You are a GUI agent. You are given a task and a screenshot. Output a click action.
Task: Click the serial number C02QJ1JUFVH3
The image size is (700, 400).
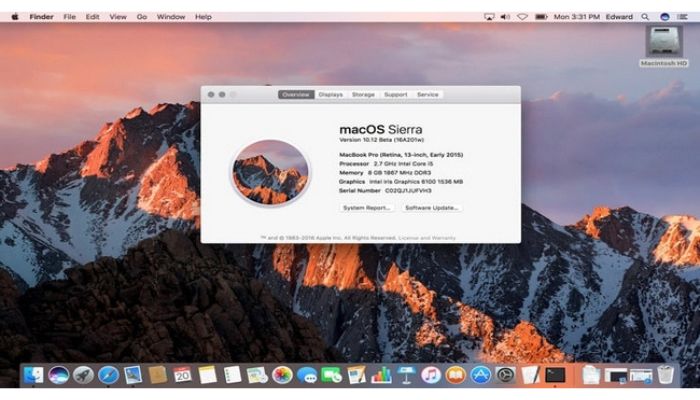coord(408,191)
